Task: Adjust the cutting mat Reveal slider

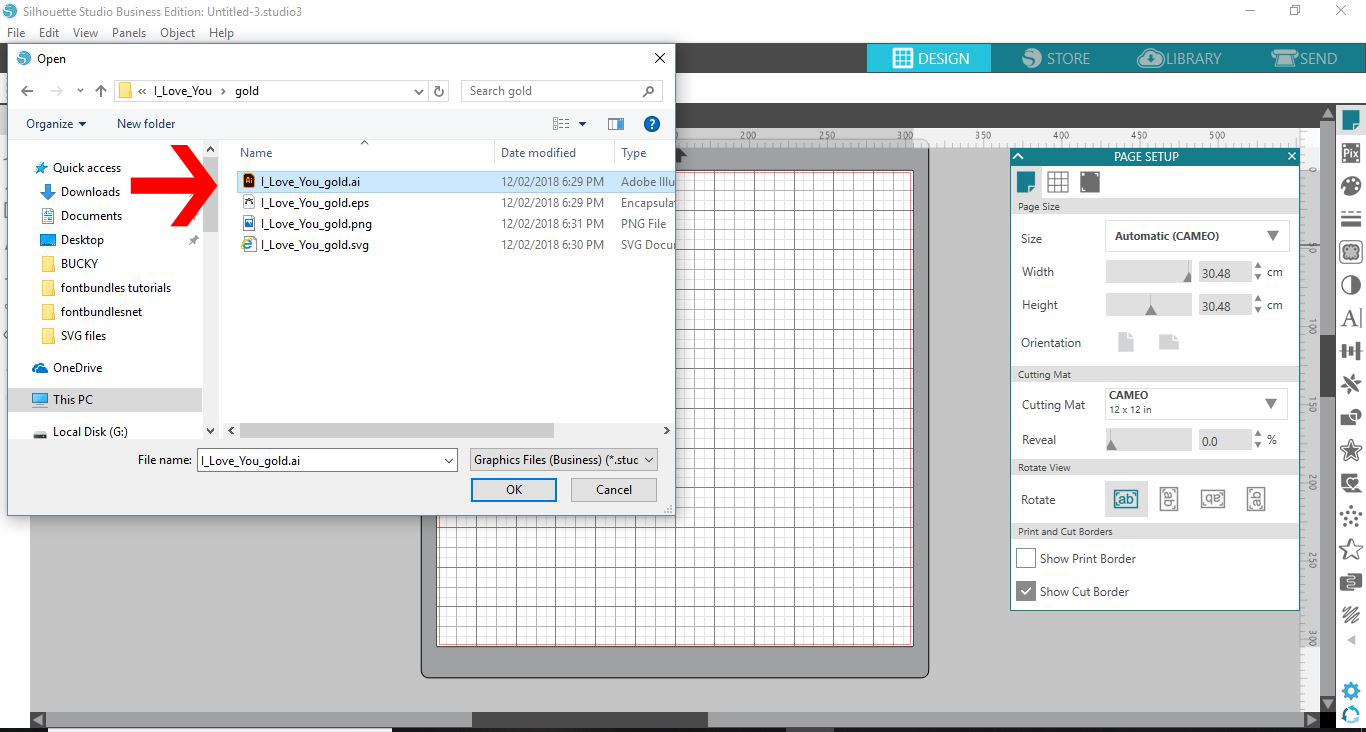Action: tap(1150, 440)
